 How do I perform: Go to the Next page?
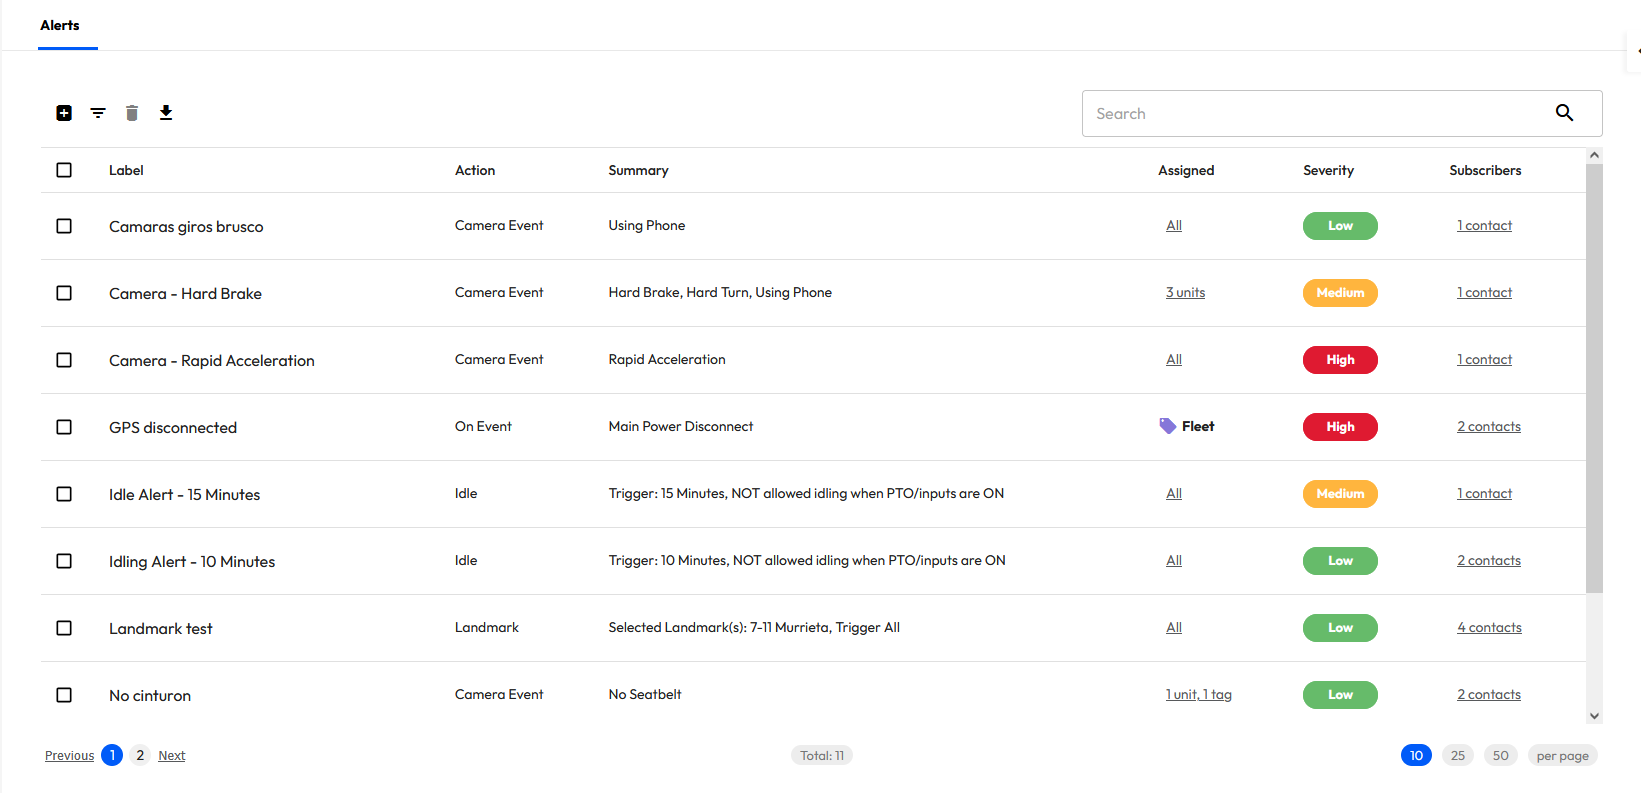pos(172,756)
